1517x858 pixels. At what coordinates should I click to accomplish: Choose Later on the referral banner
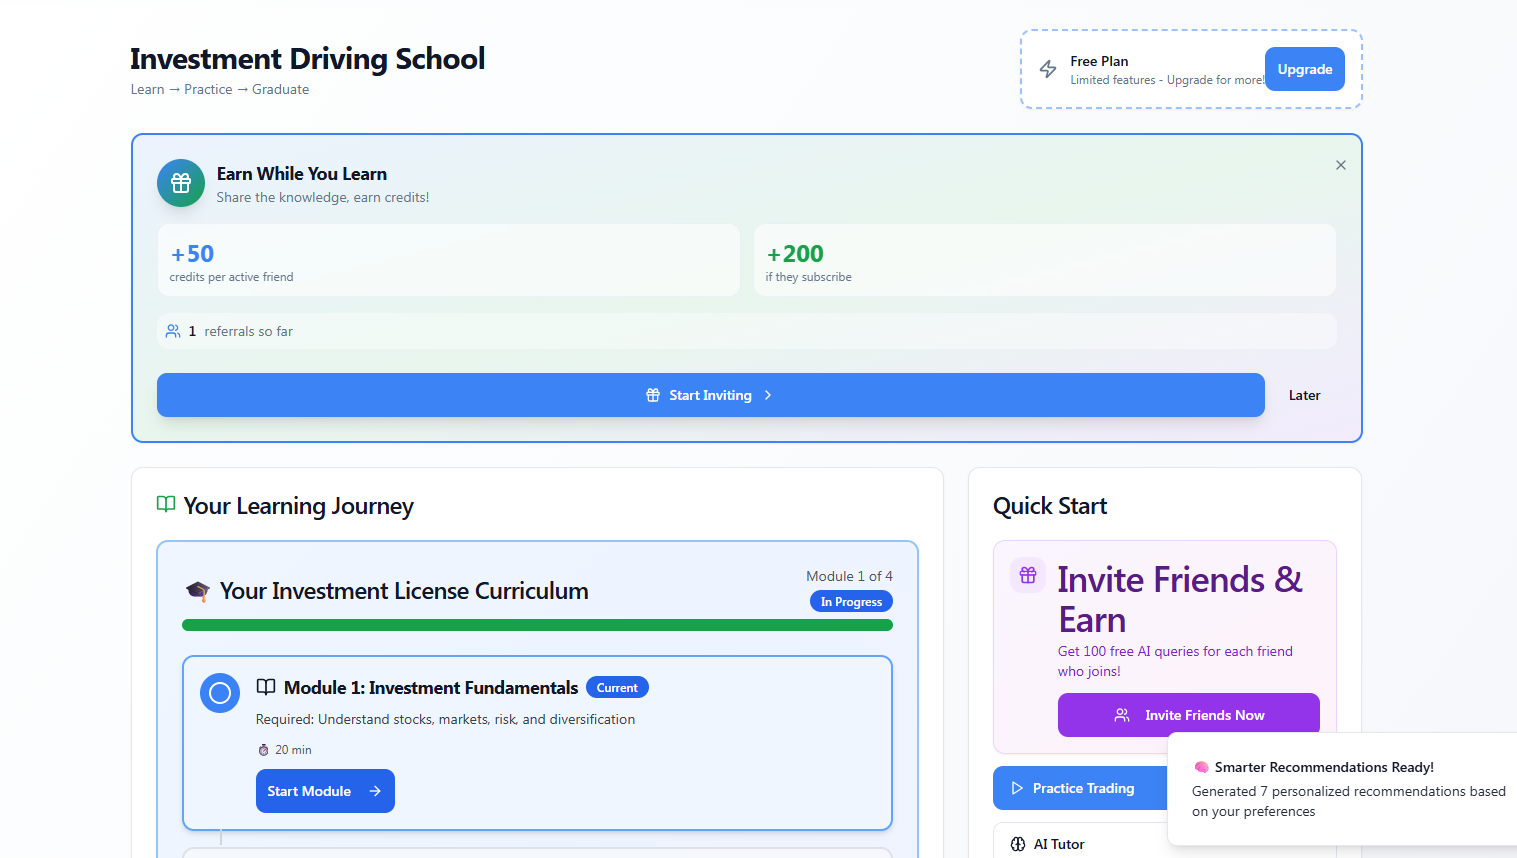(x=1304, y=395)
